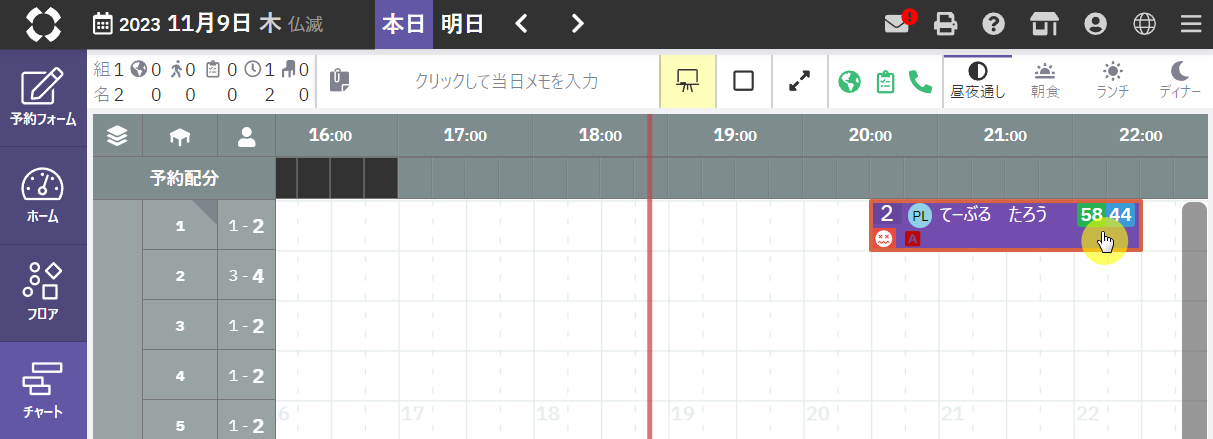The image size is (1213, 439).
Task: Click the 当日メモ input field
Action: 507,81
